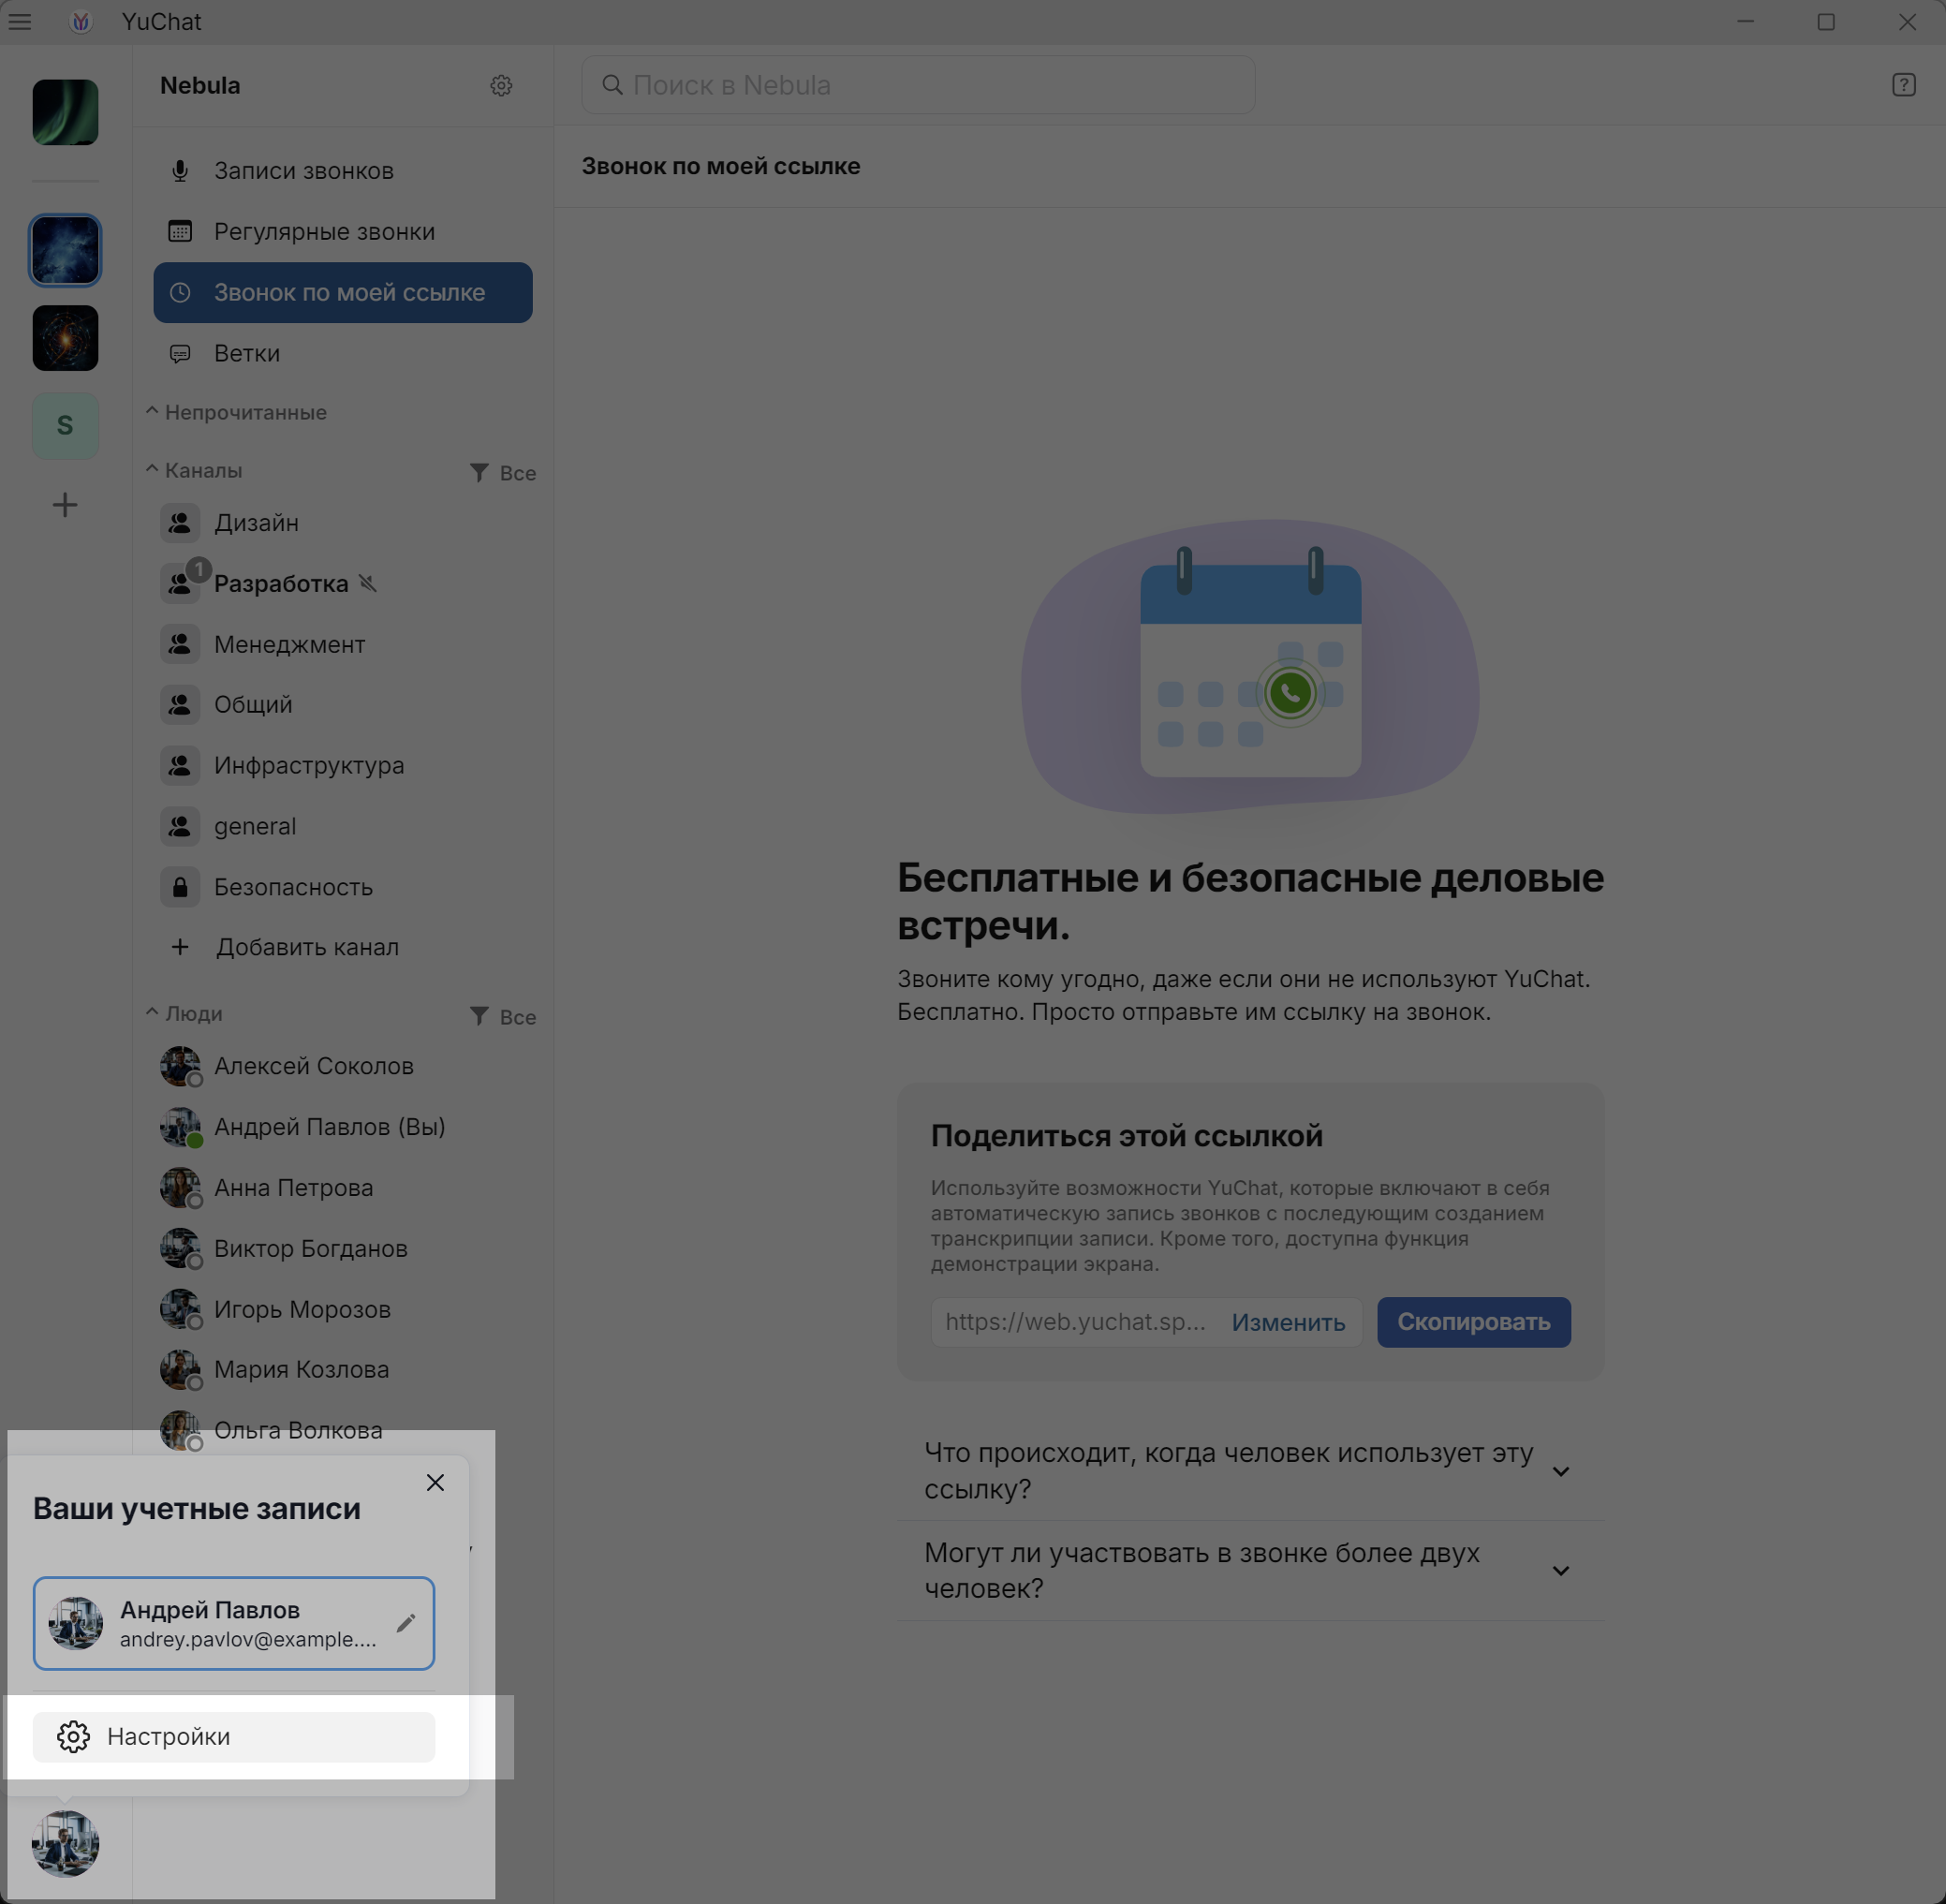Click the YuChat logo icon
The height and width of the screenshot is (1904, 1946).
81,21
